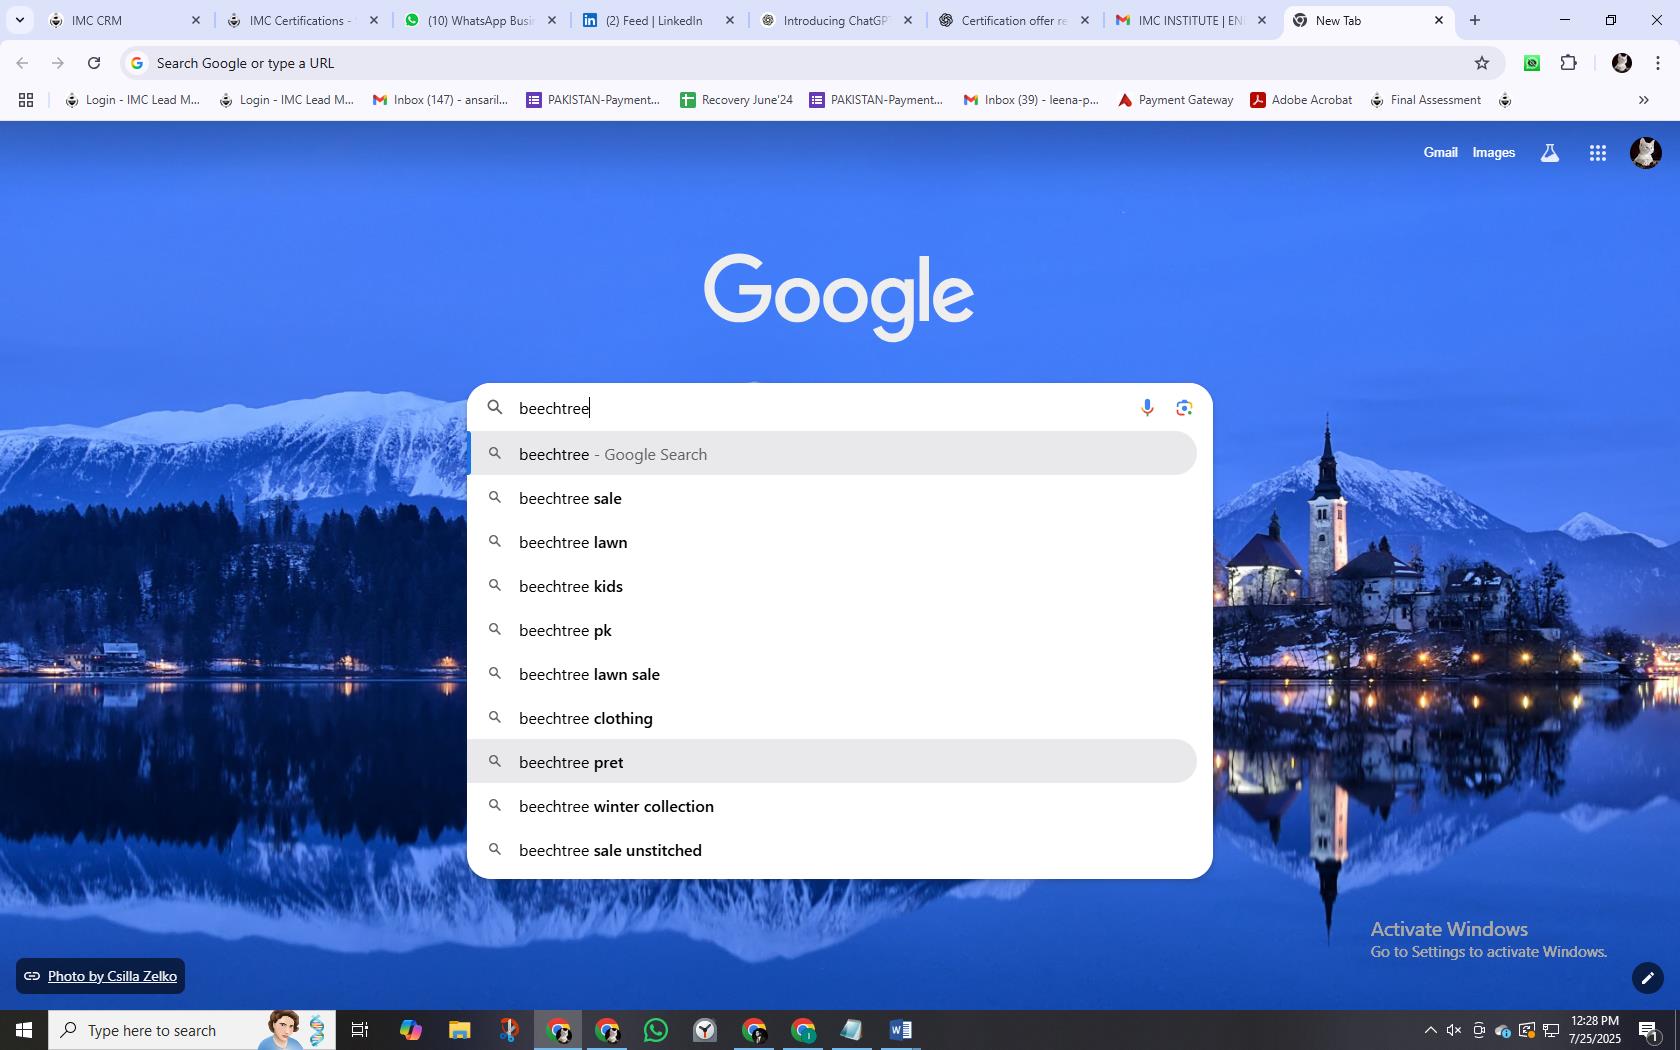Switch to IMC INSTITUTE Gmail tab
1680x1050 pixels.
pyautogui.click(x=1190, y=20)
